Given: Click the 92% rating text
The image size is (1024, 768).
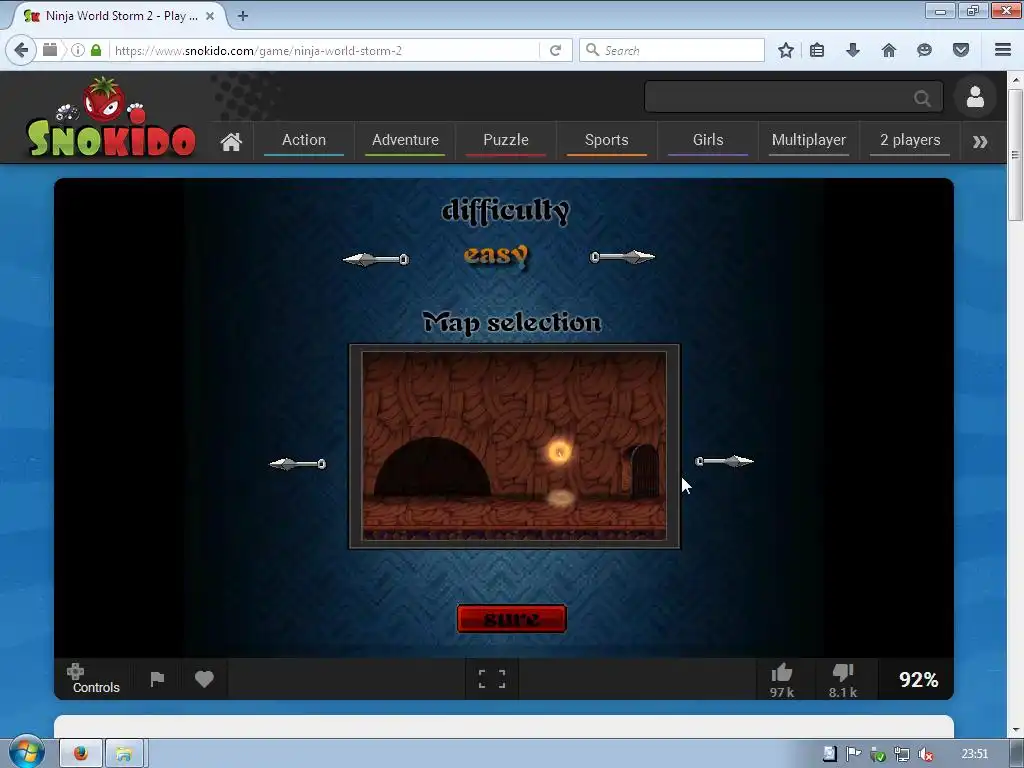Looking at the screenshot, I should tap(918, 680).
